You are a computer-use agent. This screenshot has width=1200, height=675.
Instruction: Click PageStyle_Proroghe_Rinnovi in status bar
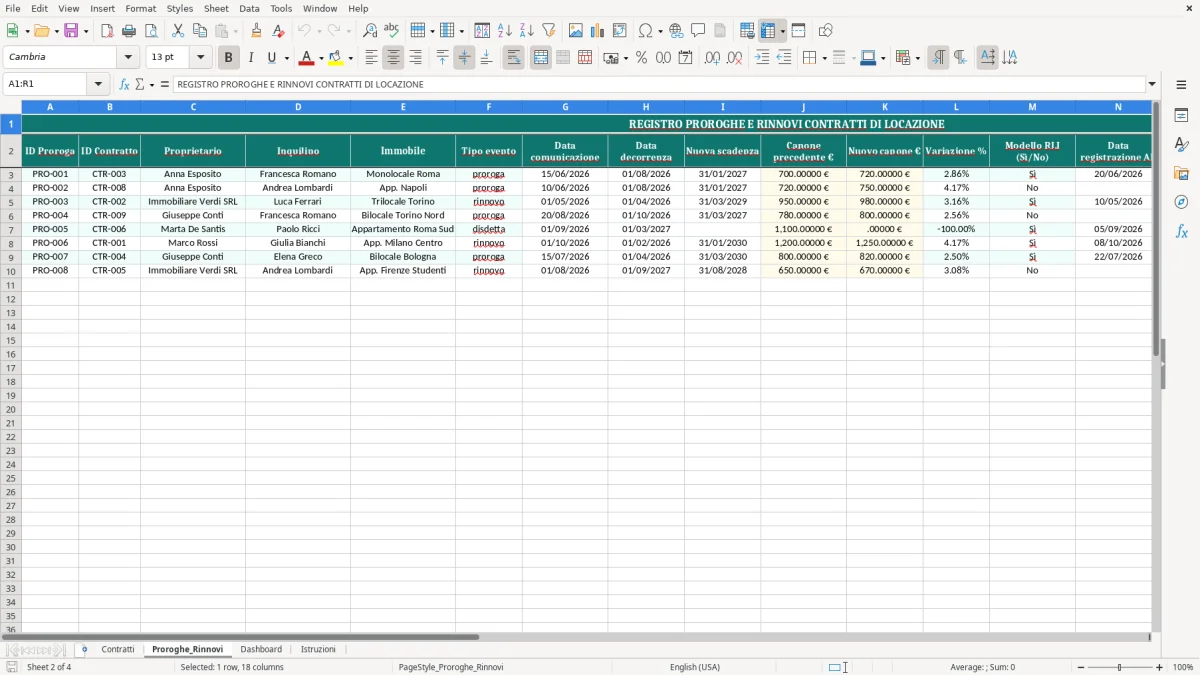point(451,667)
